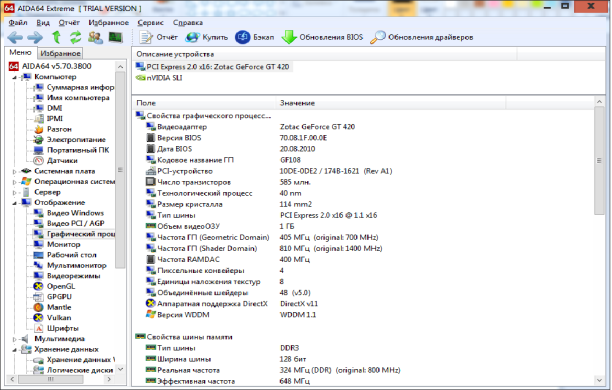Screen dimensions: 612x390
Task: Click the OpenGL icon
Action: [x=39, y=287]
